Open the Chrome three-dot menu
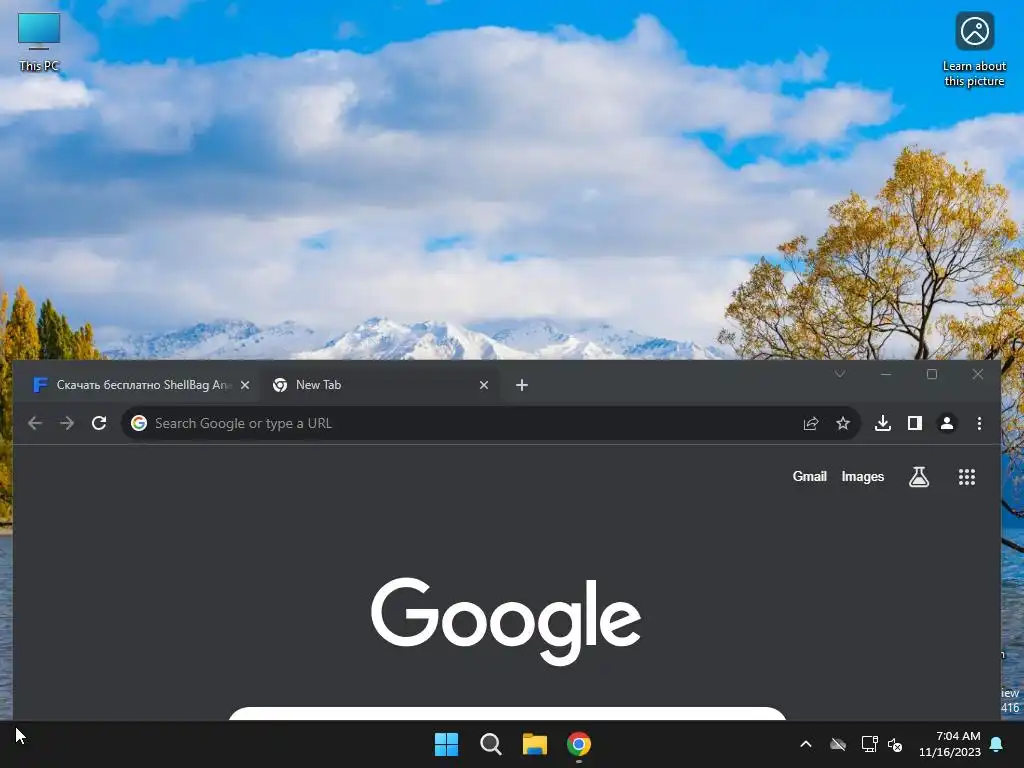Viewport: 1024px width, 768px height. coord(979,423)
